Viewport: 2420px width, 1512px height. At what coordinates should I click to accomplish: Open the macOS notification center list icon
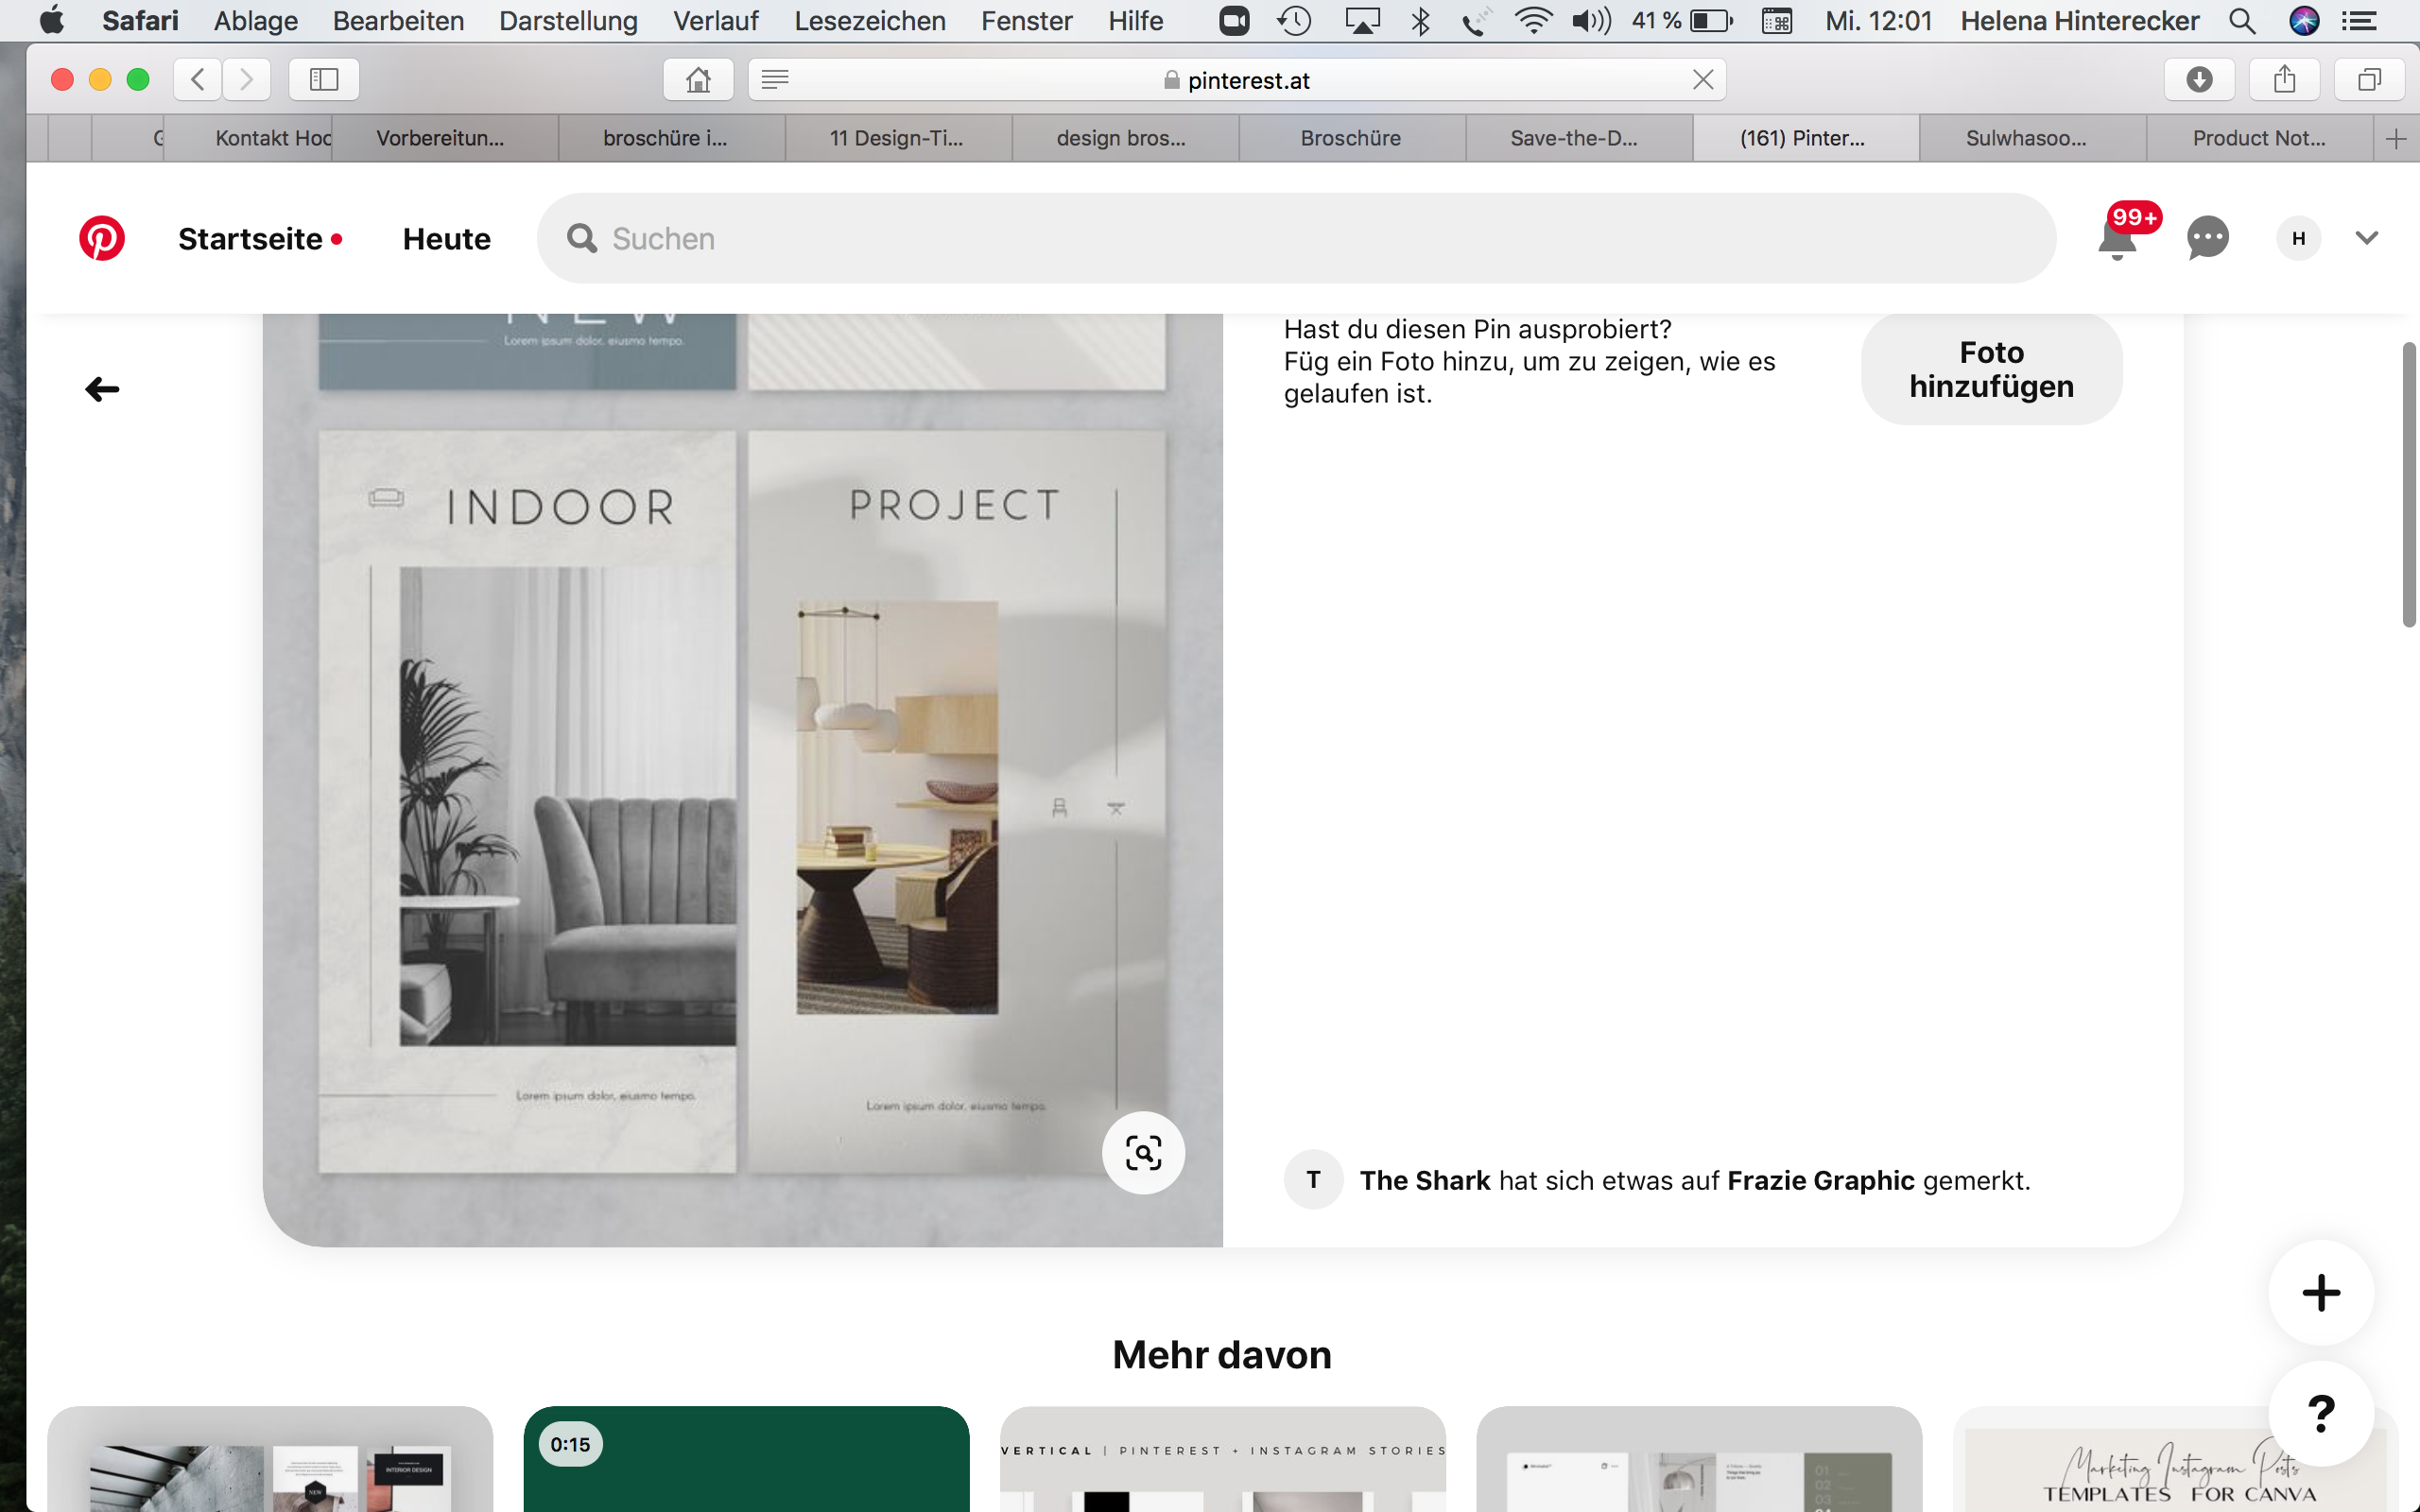[x=2359, y=21]
